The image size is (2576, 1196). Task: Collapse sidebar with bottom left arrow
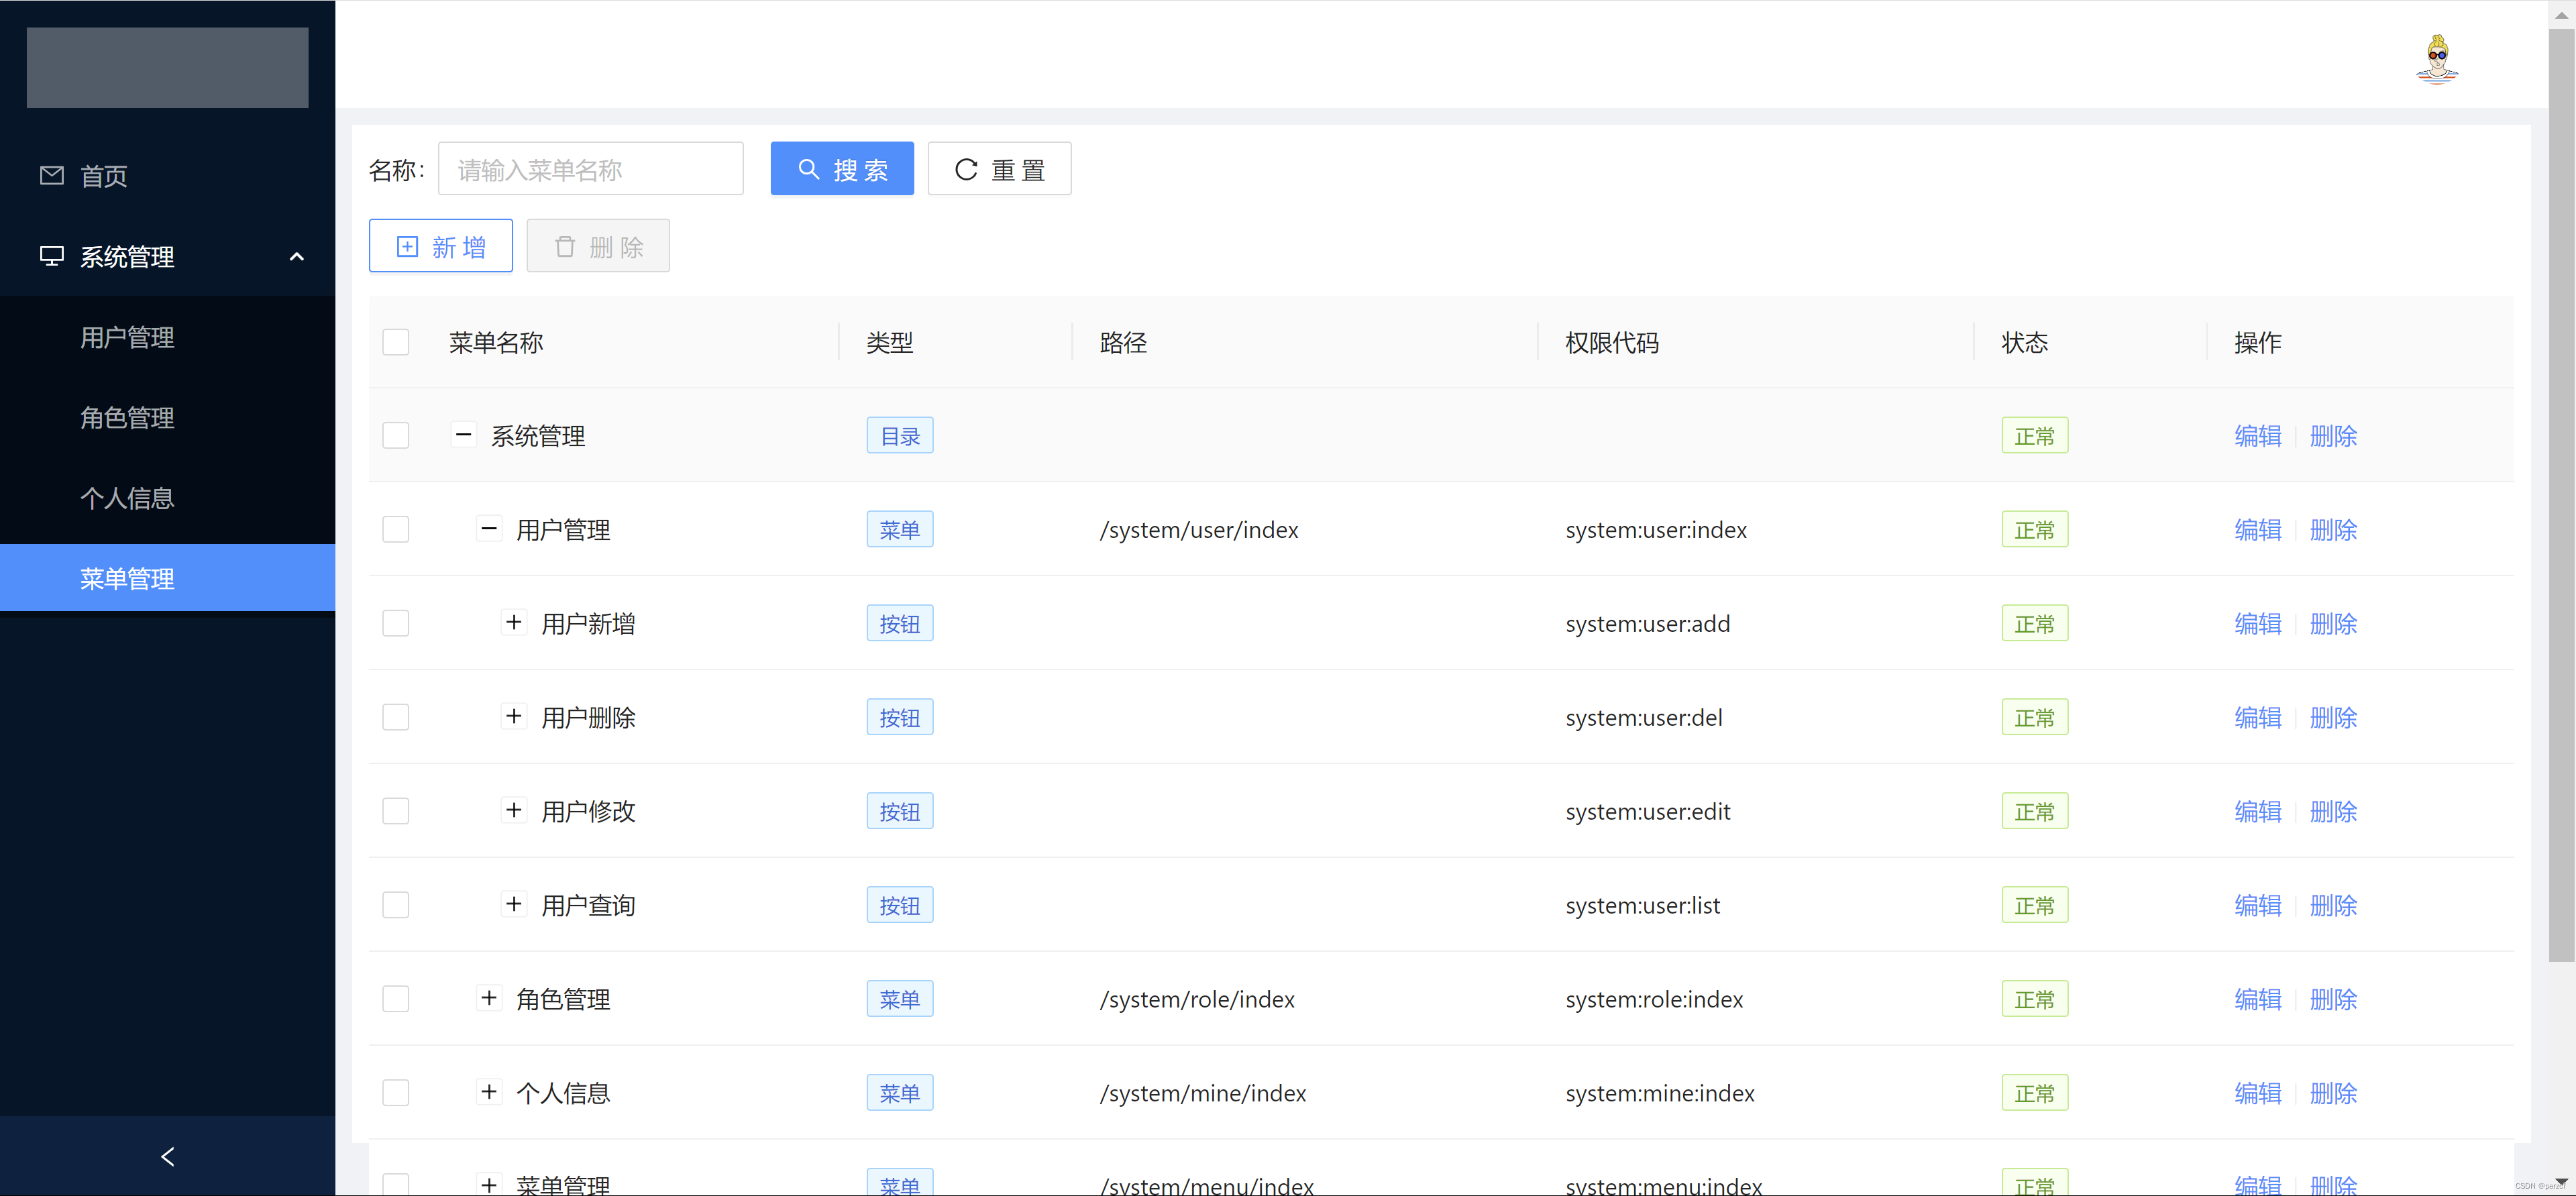click(x=167, y=1156)
